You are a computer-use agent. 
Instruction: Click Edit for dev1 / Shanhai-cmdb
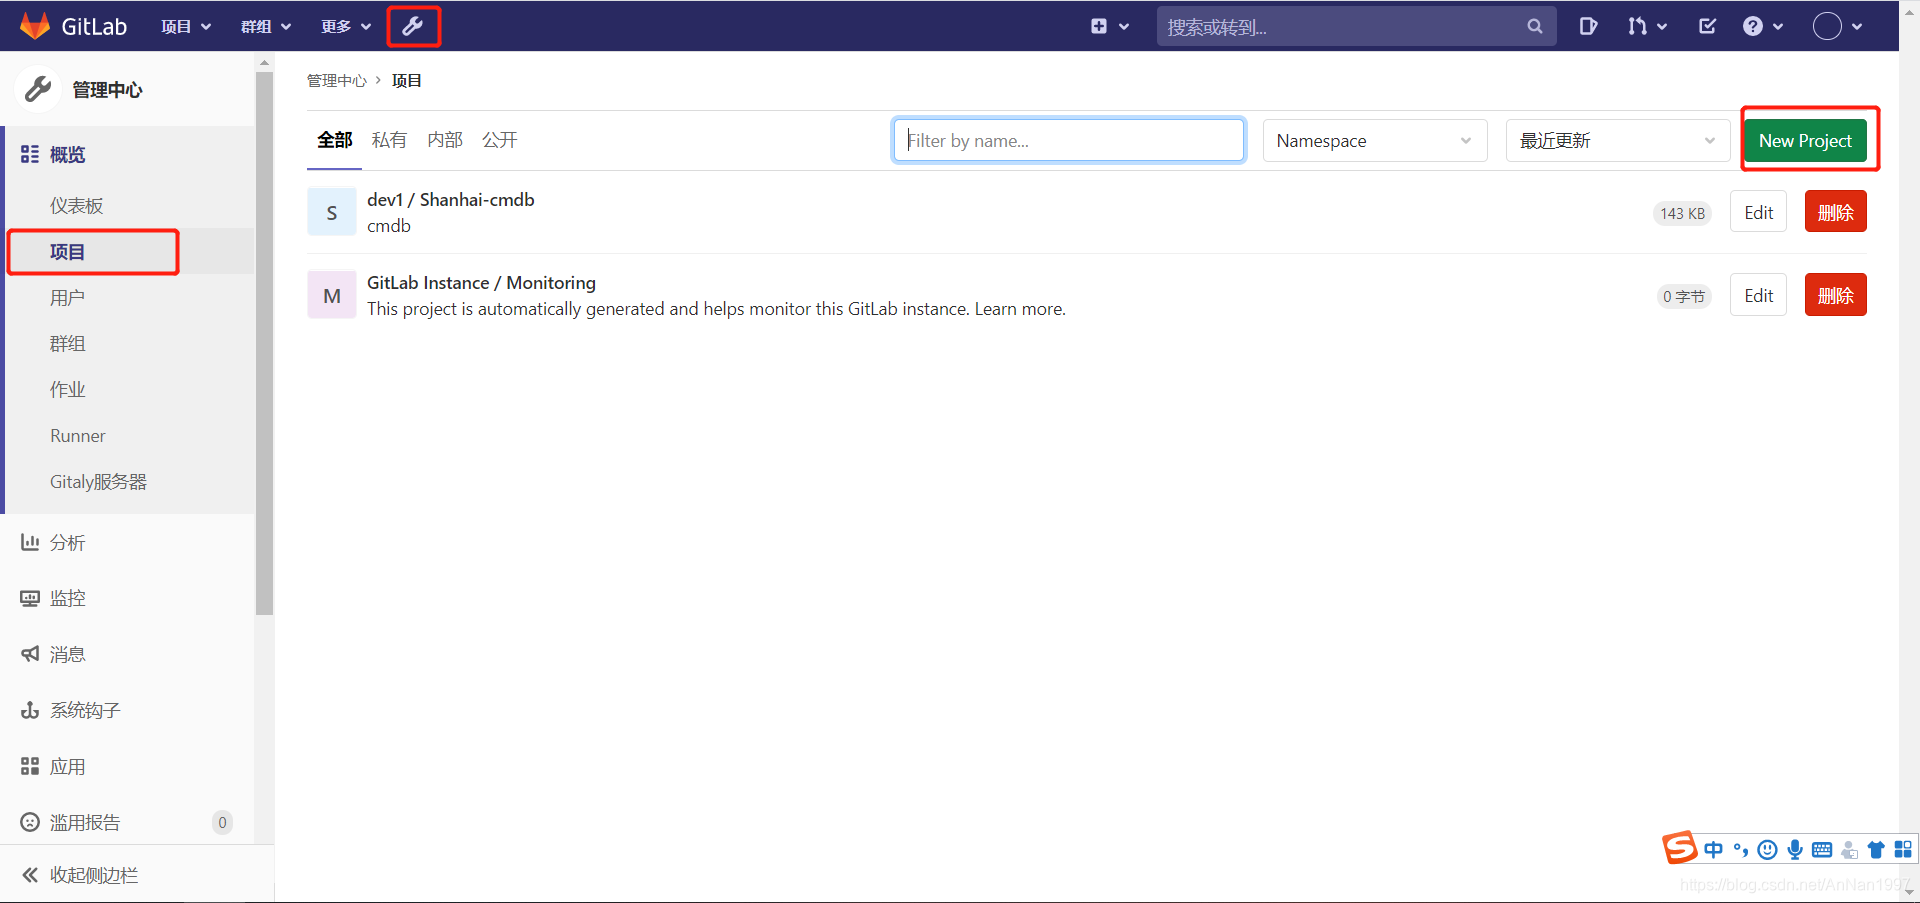(1758, 212)
